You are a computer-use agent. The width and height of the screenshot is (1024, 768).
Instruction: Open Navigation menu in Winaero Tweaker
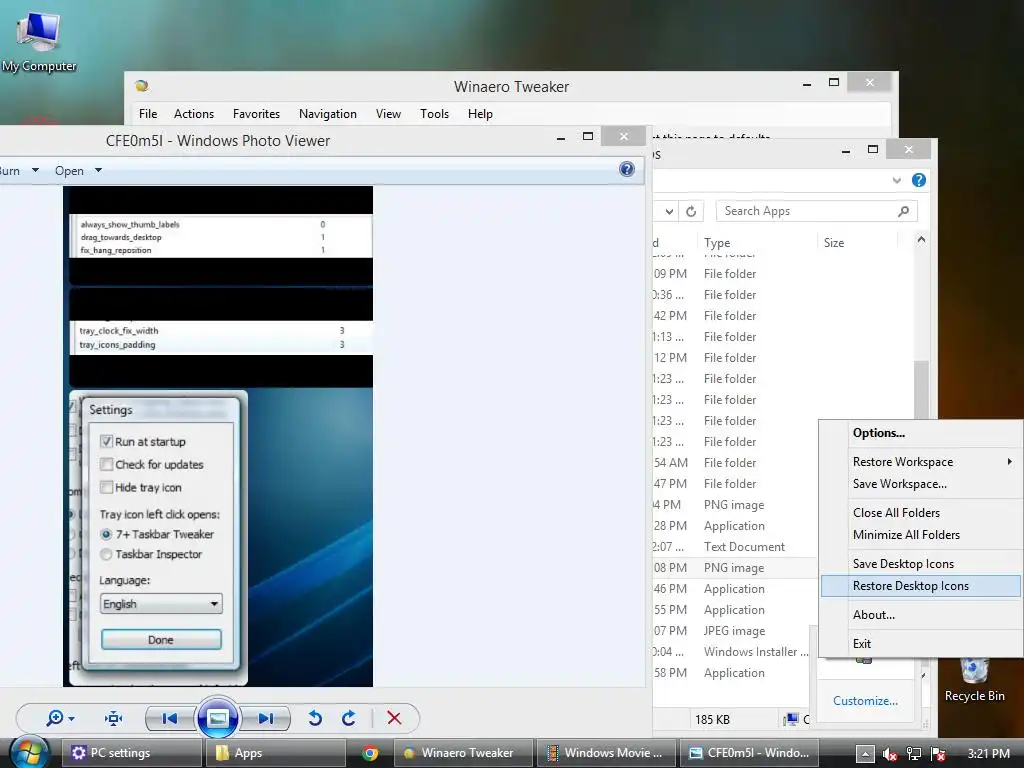pos(328,114)
